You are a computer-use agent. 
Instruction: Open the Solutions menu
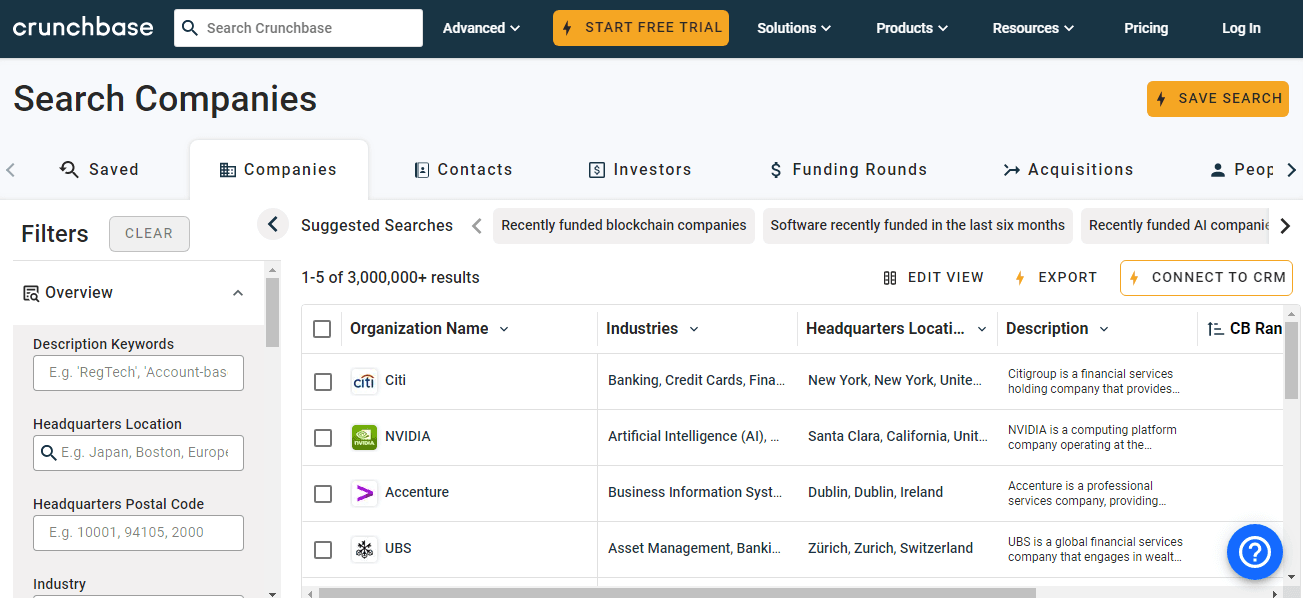click(794, 28)
